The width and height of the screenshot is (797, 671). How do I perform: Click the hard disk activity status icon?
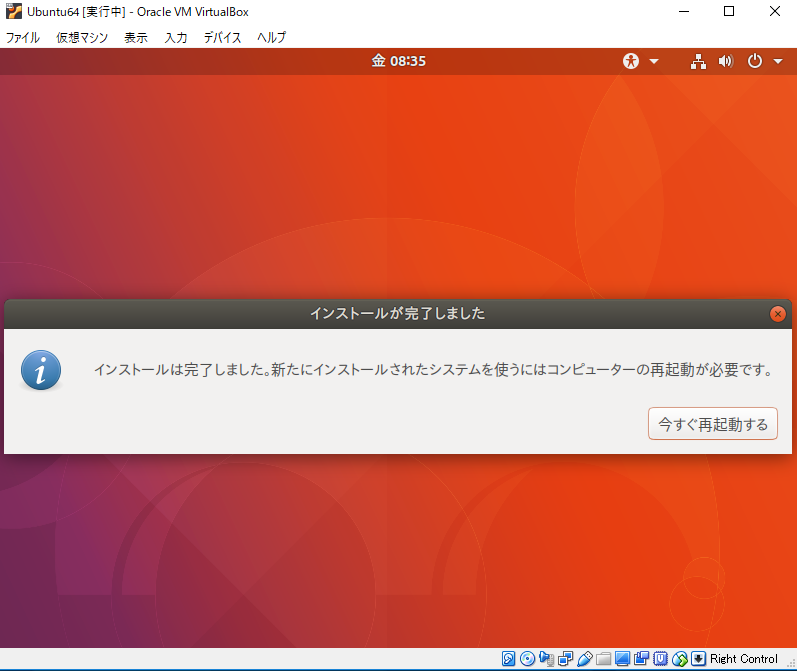click(x=508, y=659)
